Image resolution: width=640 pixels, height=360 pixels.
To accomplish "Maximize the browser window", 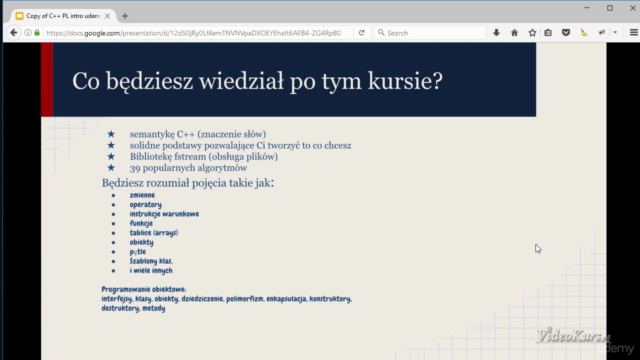I will 610,8.
